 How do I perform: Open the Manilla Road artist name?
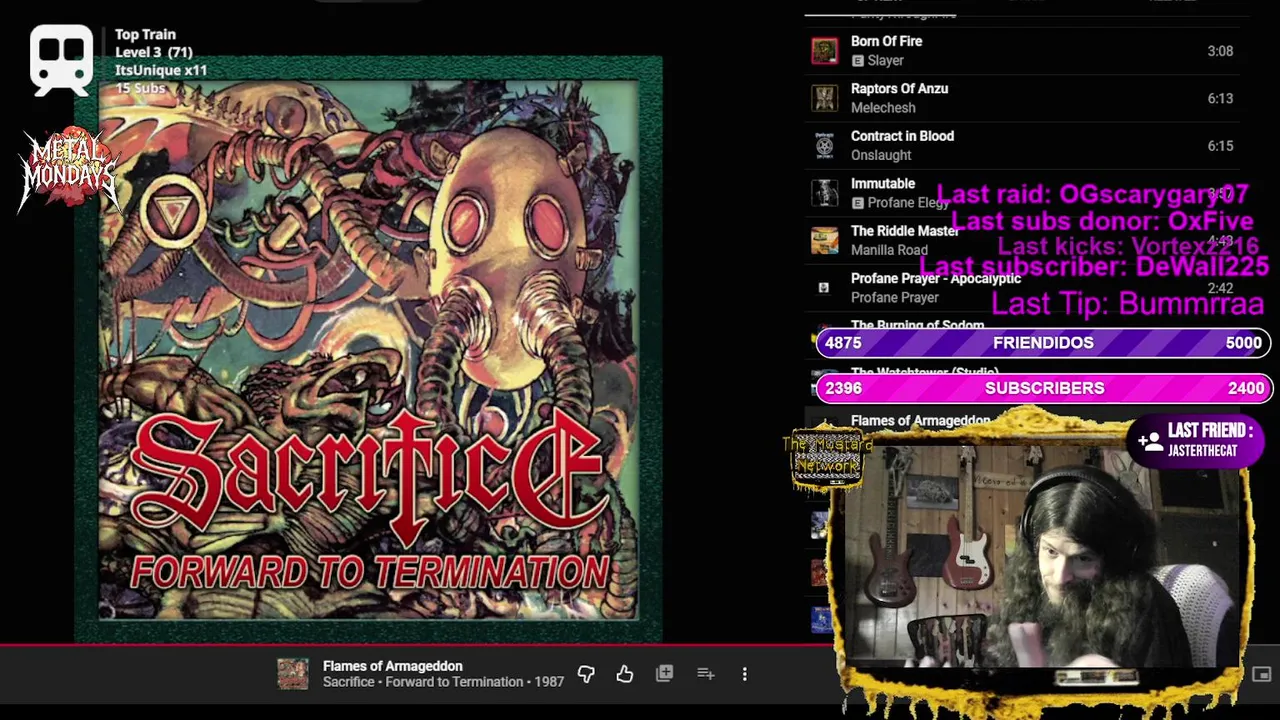889,250
